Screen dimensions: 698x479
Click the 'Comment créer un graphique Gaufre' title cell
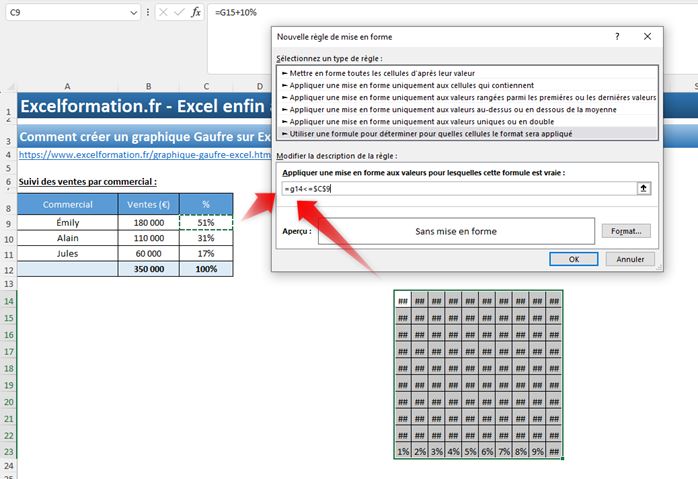[x=145, y=137]
